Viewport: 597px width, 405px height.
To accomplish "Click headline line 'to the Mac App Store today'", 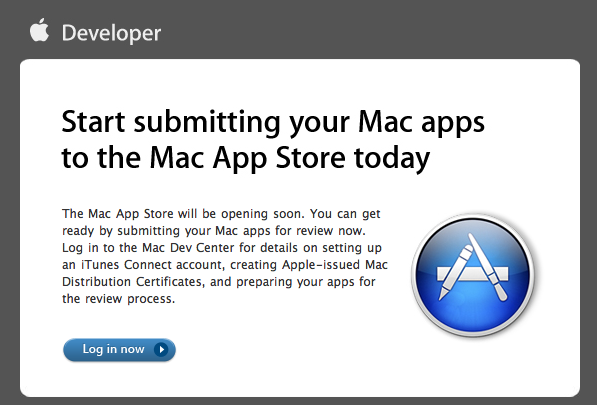I will (x=246, y=158).
